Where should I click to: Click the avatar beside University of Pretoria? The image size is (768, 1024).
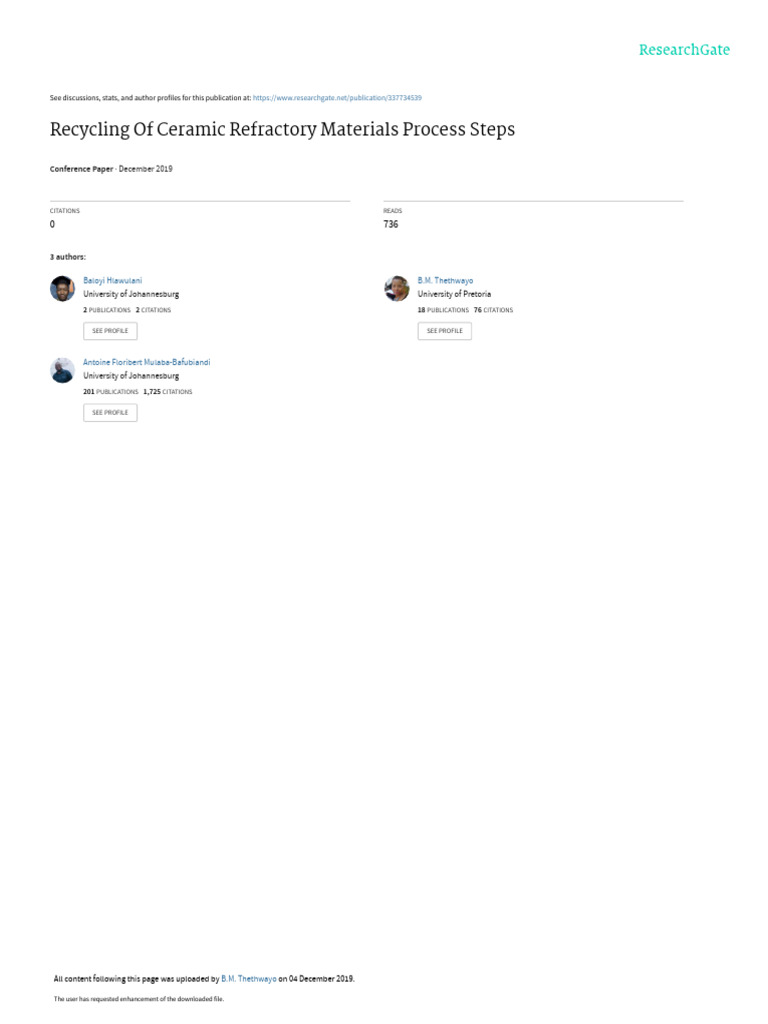(x=396, y=289)
